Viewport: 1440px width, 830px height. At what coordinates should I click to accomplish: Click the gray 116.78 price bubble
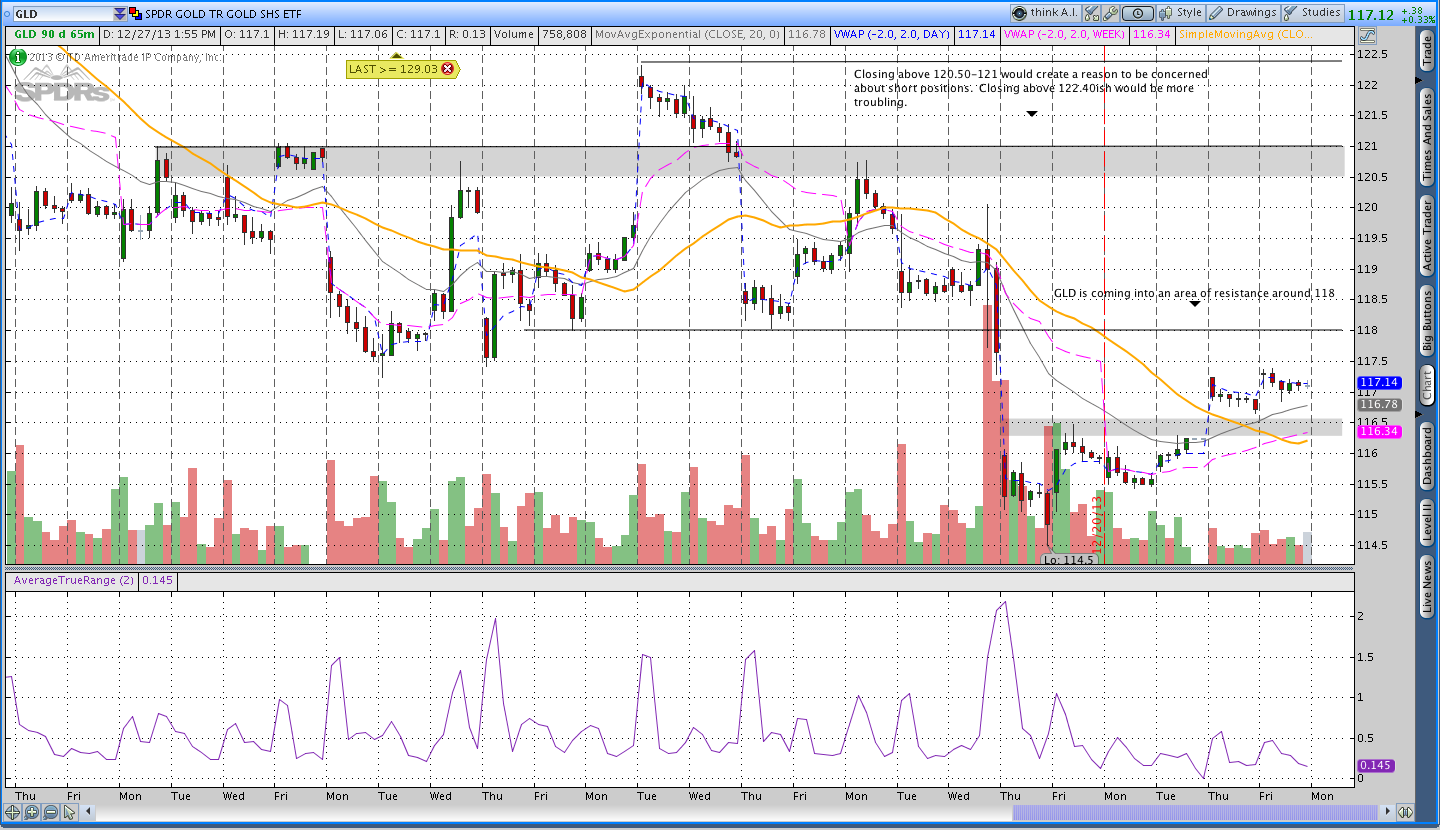(1378, 404)
